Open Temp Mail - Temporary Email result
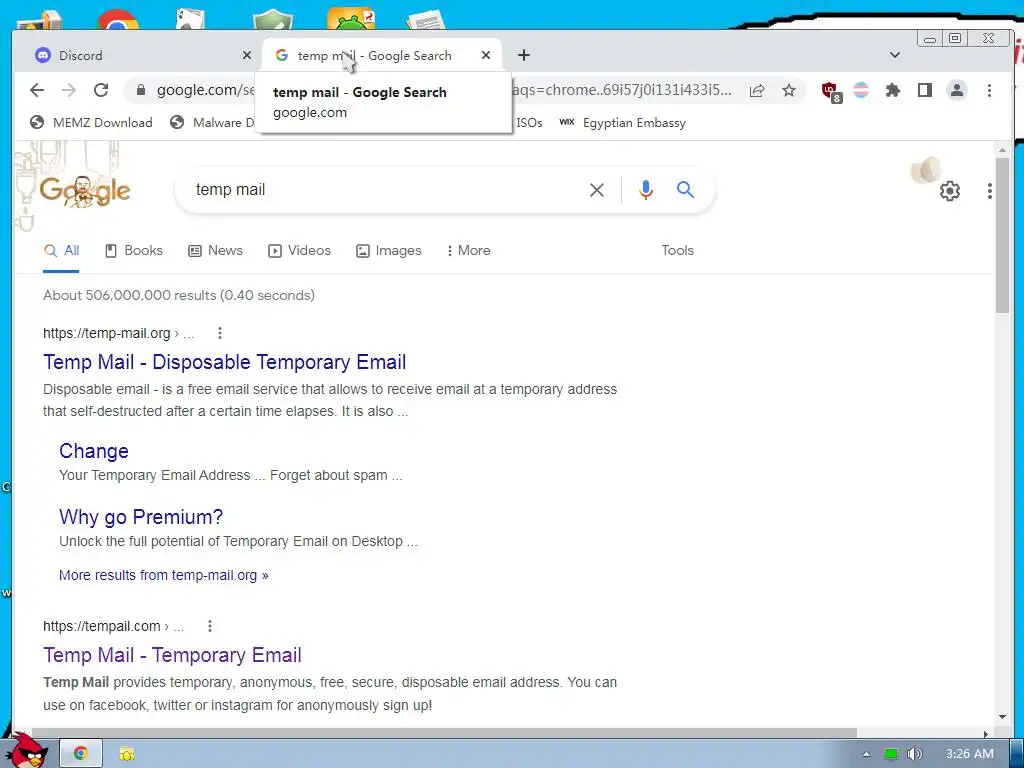 172,655
